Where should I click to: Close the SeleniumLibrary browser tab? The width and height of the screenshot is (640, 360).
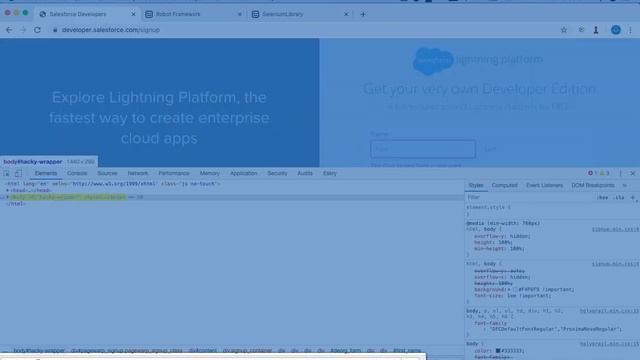(346, 14)
